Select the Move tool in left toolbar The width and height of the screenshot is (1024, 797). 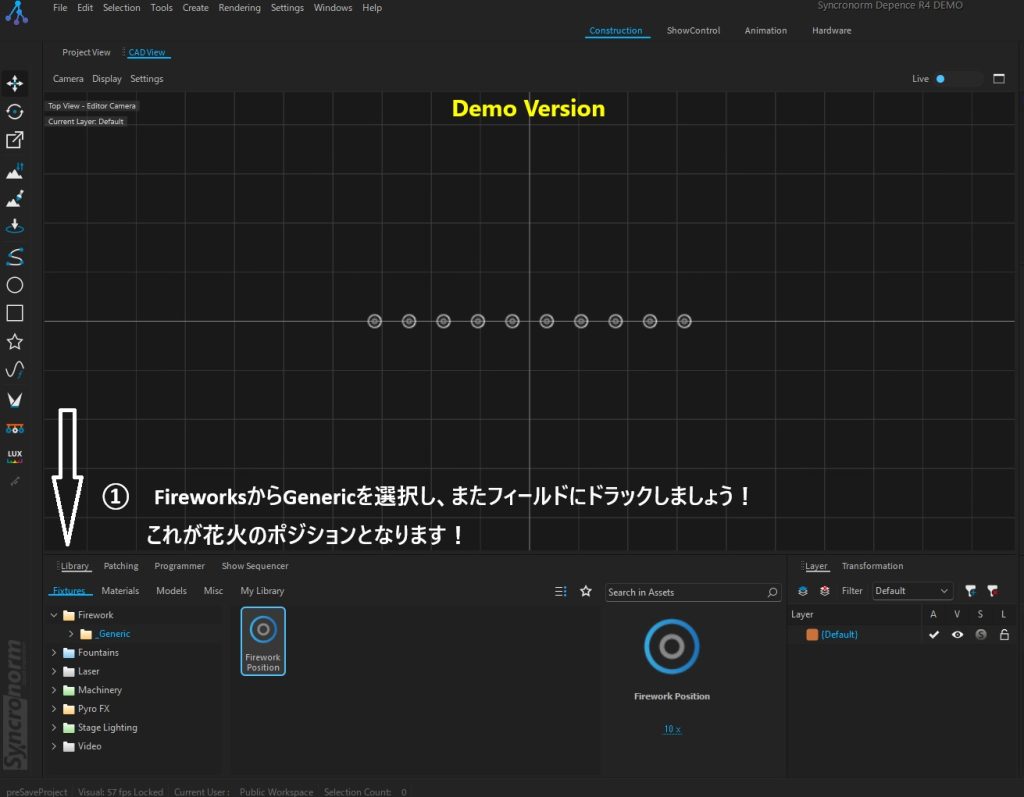pyautogui.click(x=15, y=83)
